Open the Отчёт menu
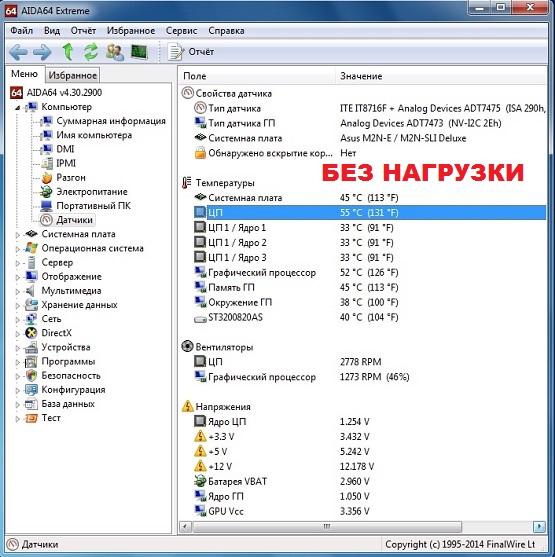The width and height of the screenshot is (555, 557). pyautogui.click(x=83, y=31)
